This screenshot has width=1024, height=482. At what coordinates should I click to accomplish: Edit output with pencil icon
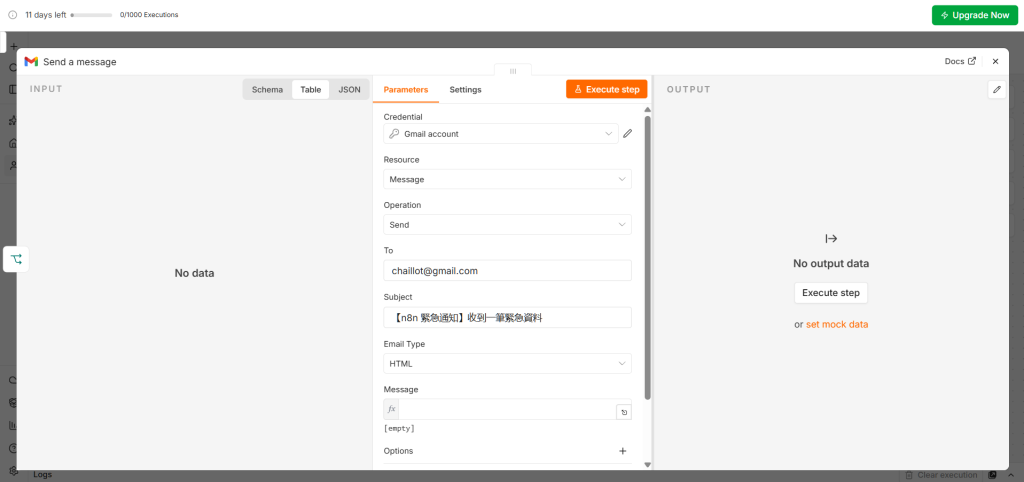coord(997,89)
